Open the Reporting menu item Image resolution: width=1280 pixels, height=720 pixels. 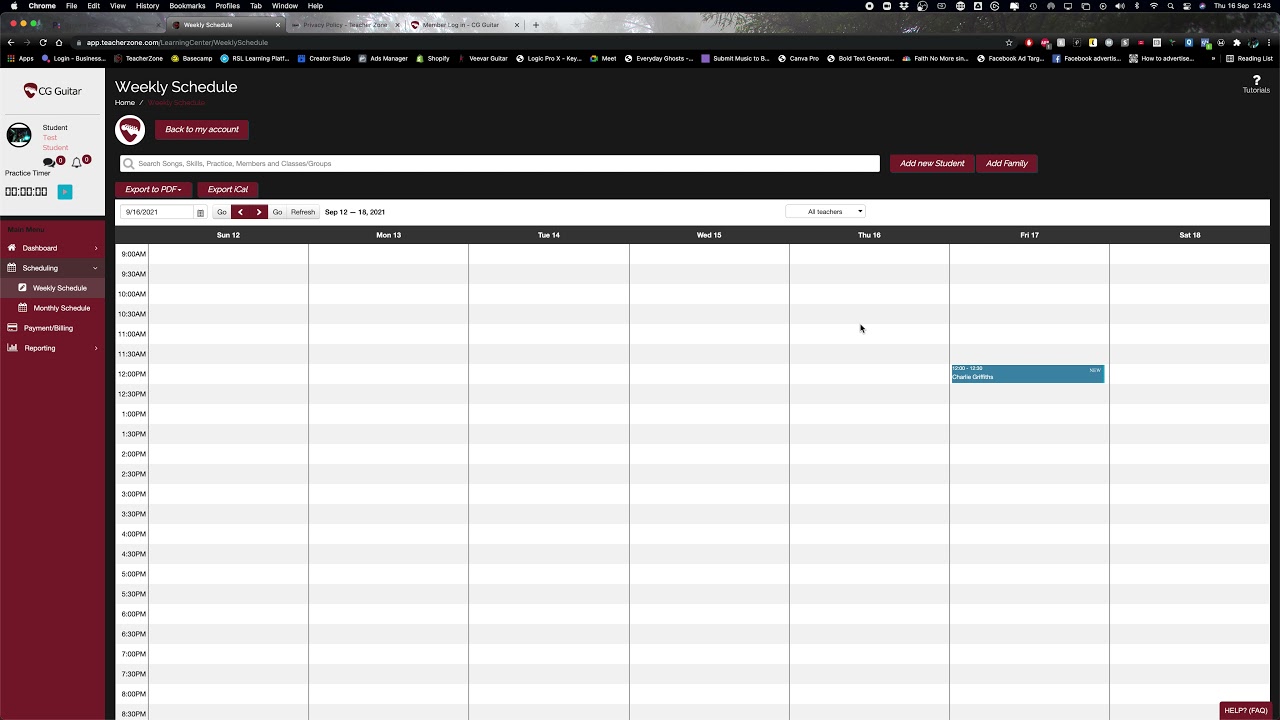pyautogui.click(x=40, y=348)
